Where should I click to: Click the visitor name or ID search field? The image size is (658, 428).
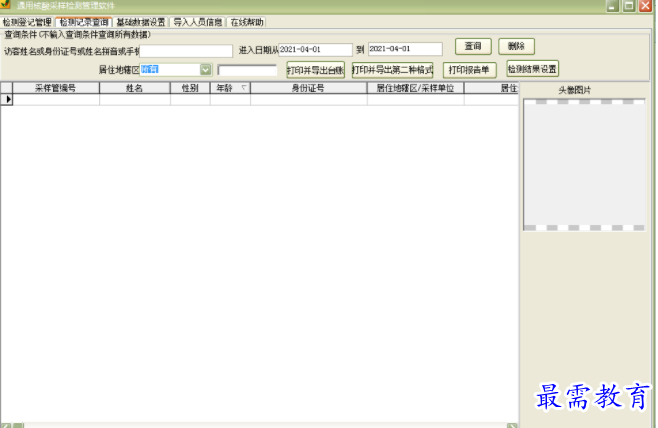186,51
